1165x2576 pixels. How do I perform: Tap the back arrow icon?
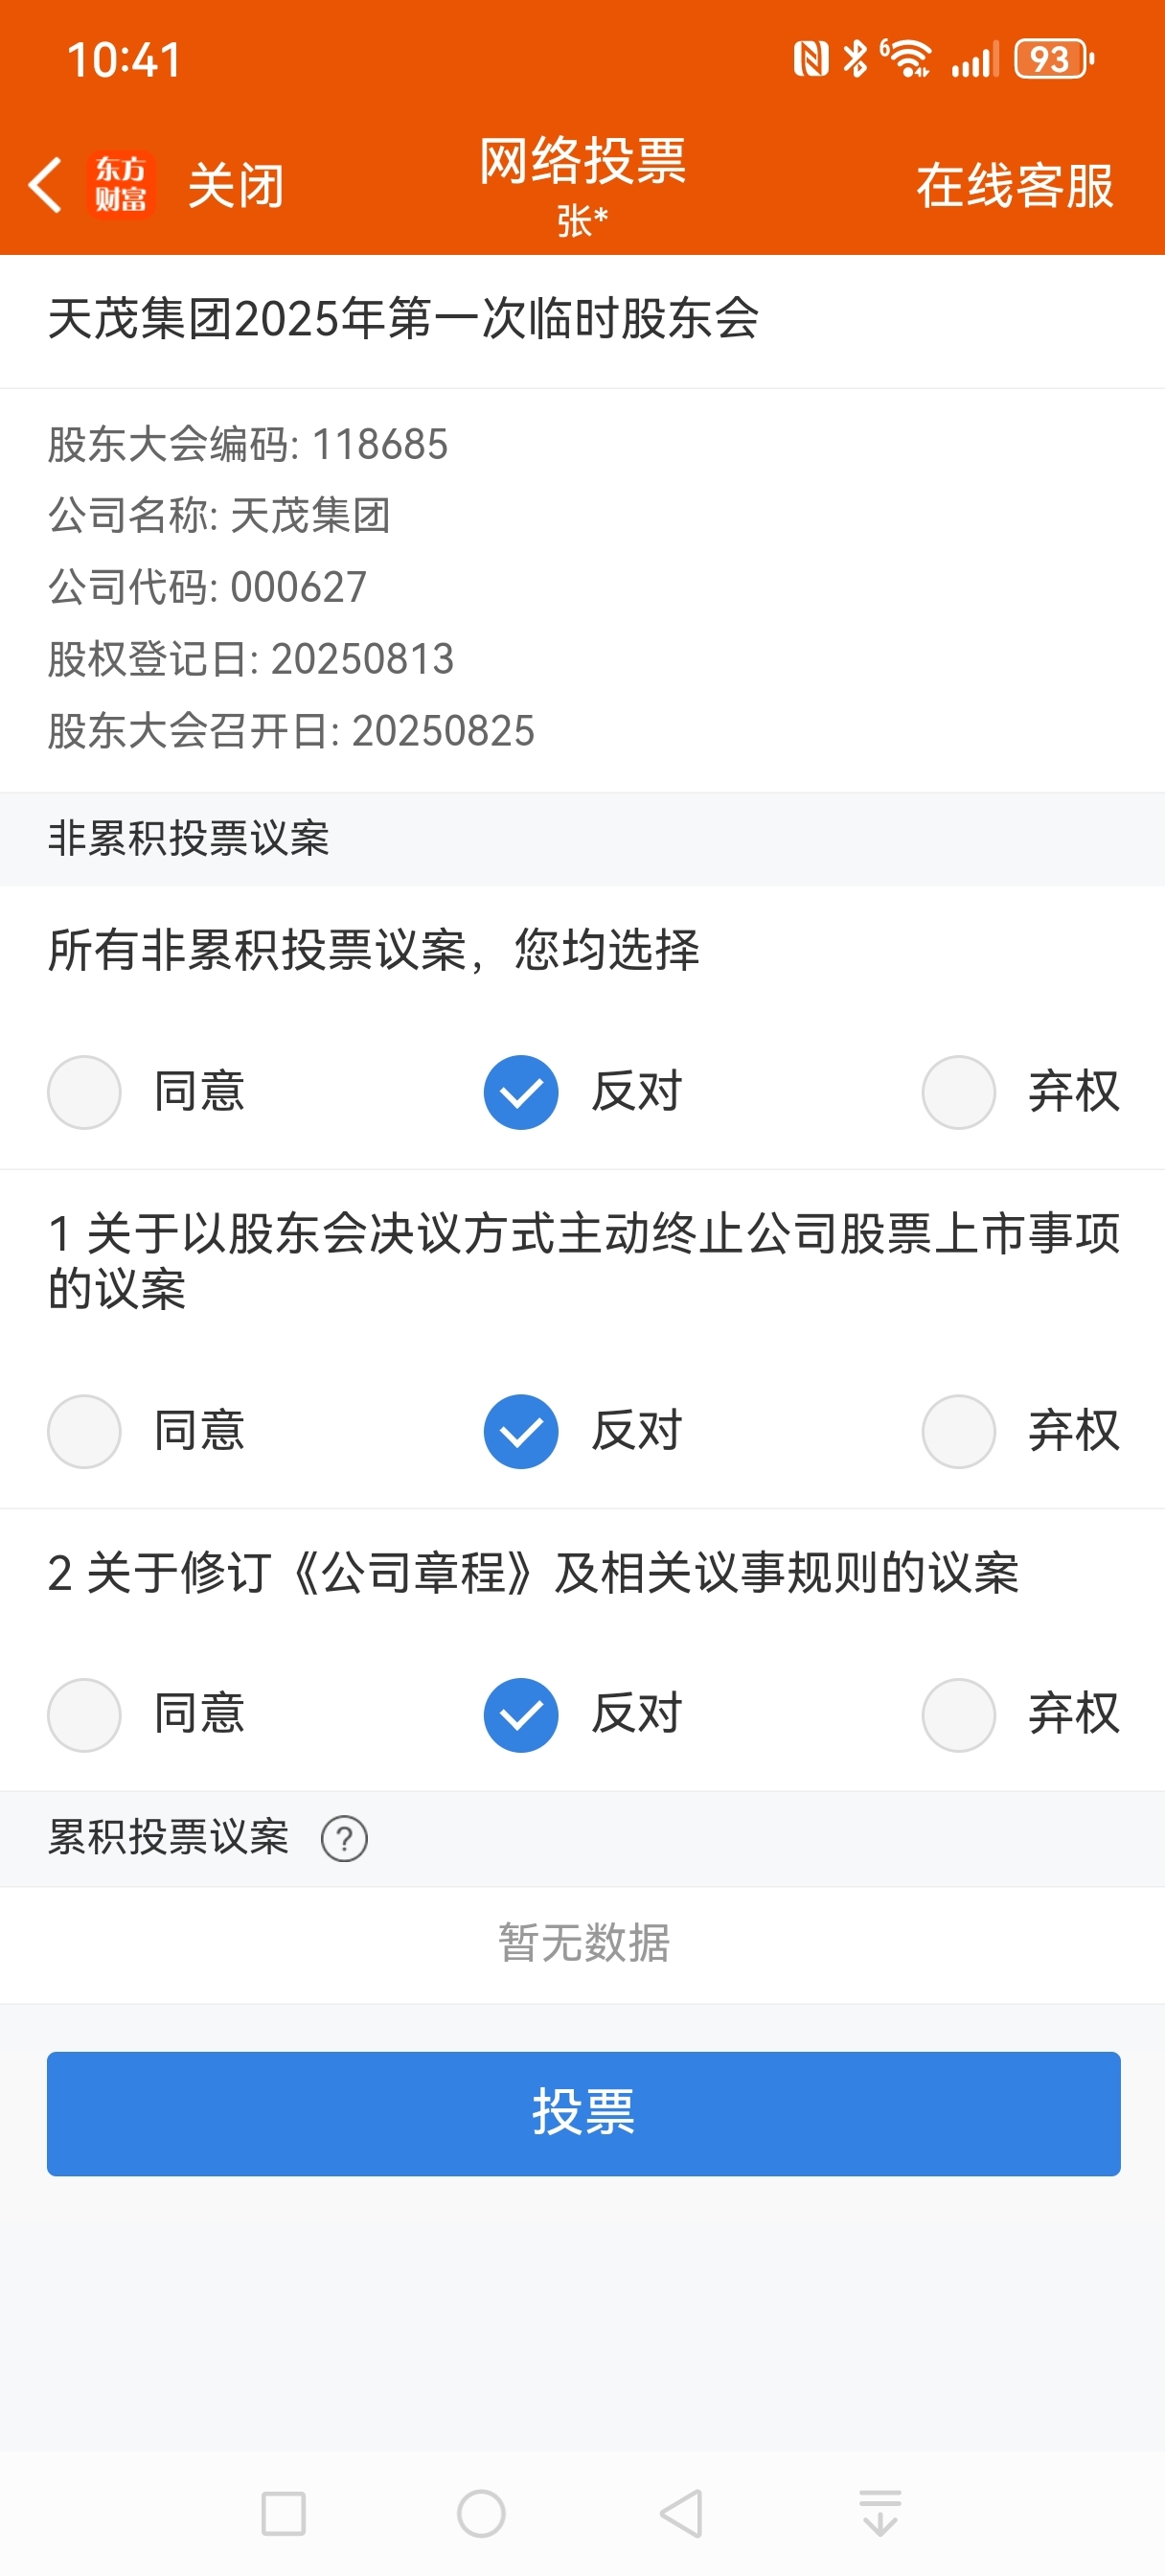pyautogui.click(x=45, y=185)
